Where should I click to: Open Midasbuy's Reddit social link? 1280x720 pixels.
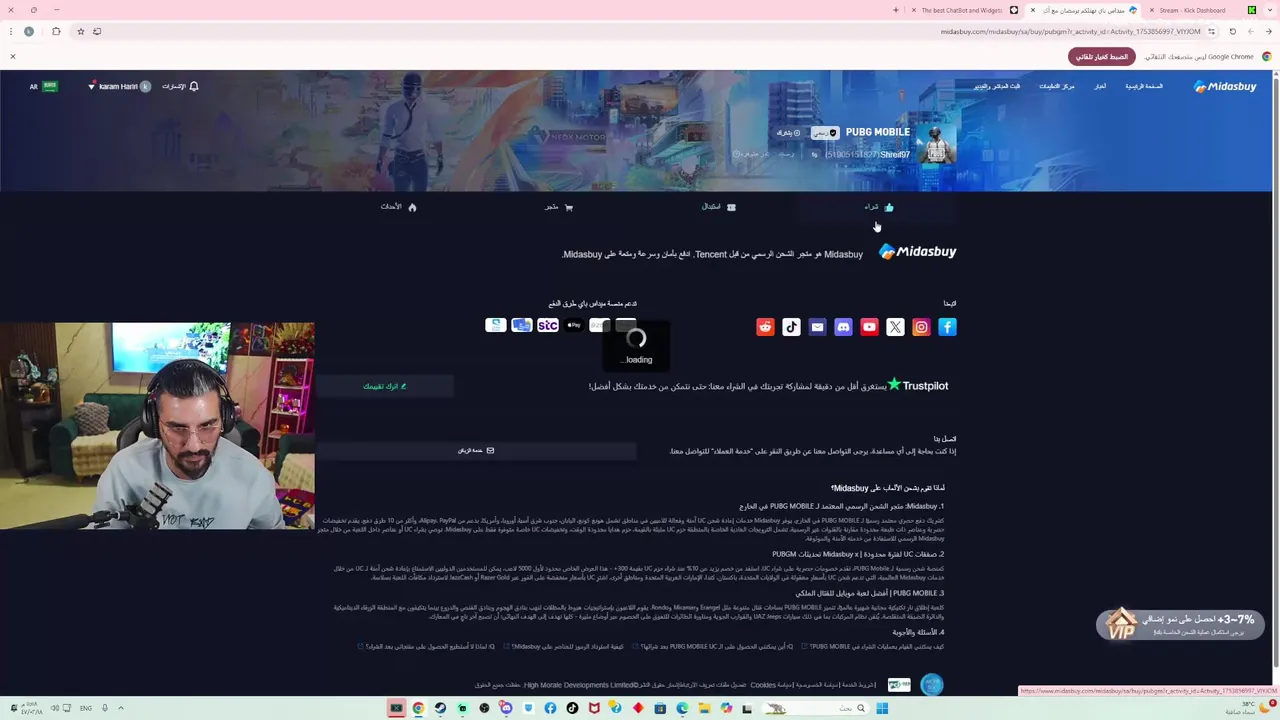(765, 327)
